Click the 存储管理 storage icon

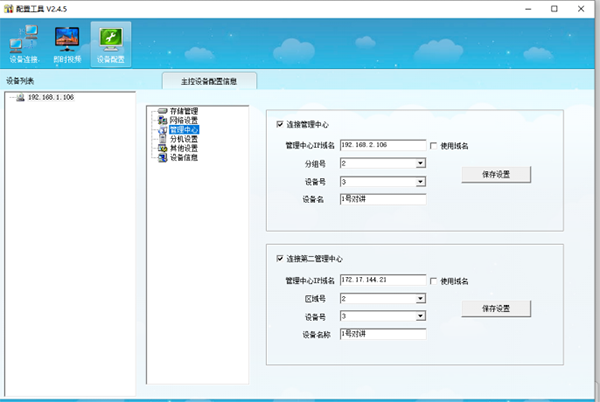click(x=163, y=111)
